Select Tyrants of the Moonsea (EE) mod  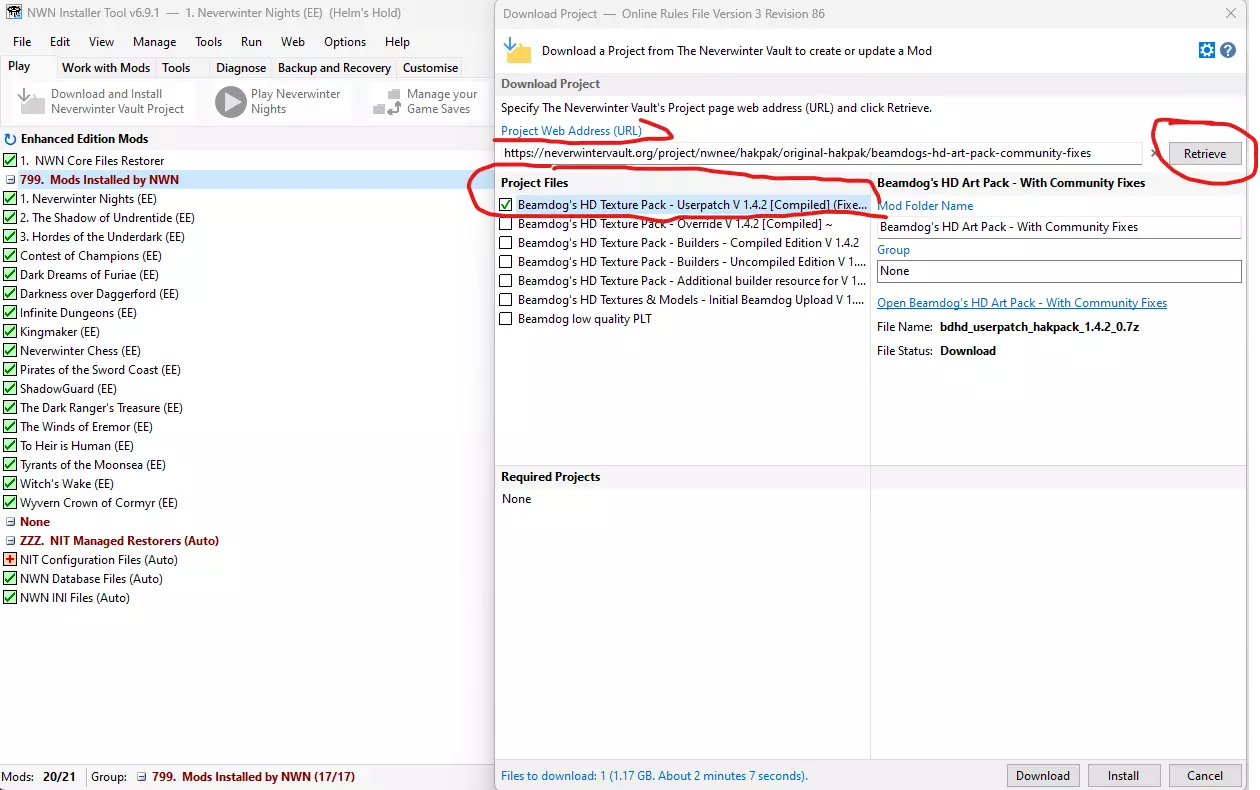(93, 465)
